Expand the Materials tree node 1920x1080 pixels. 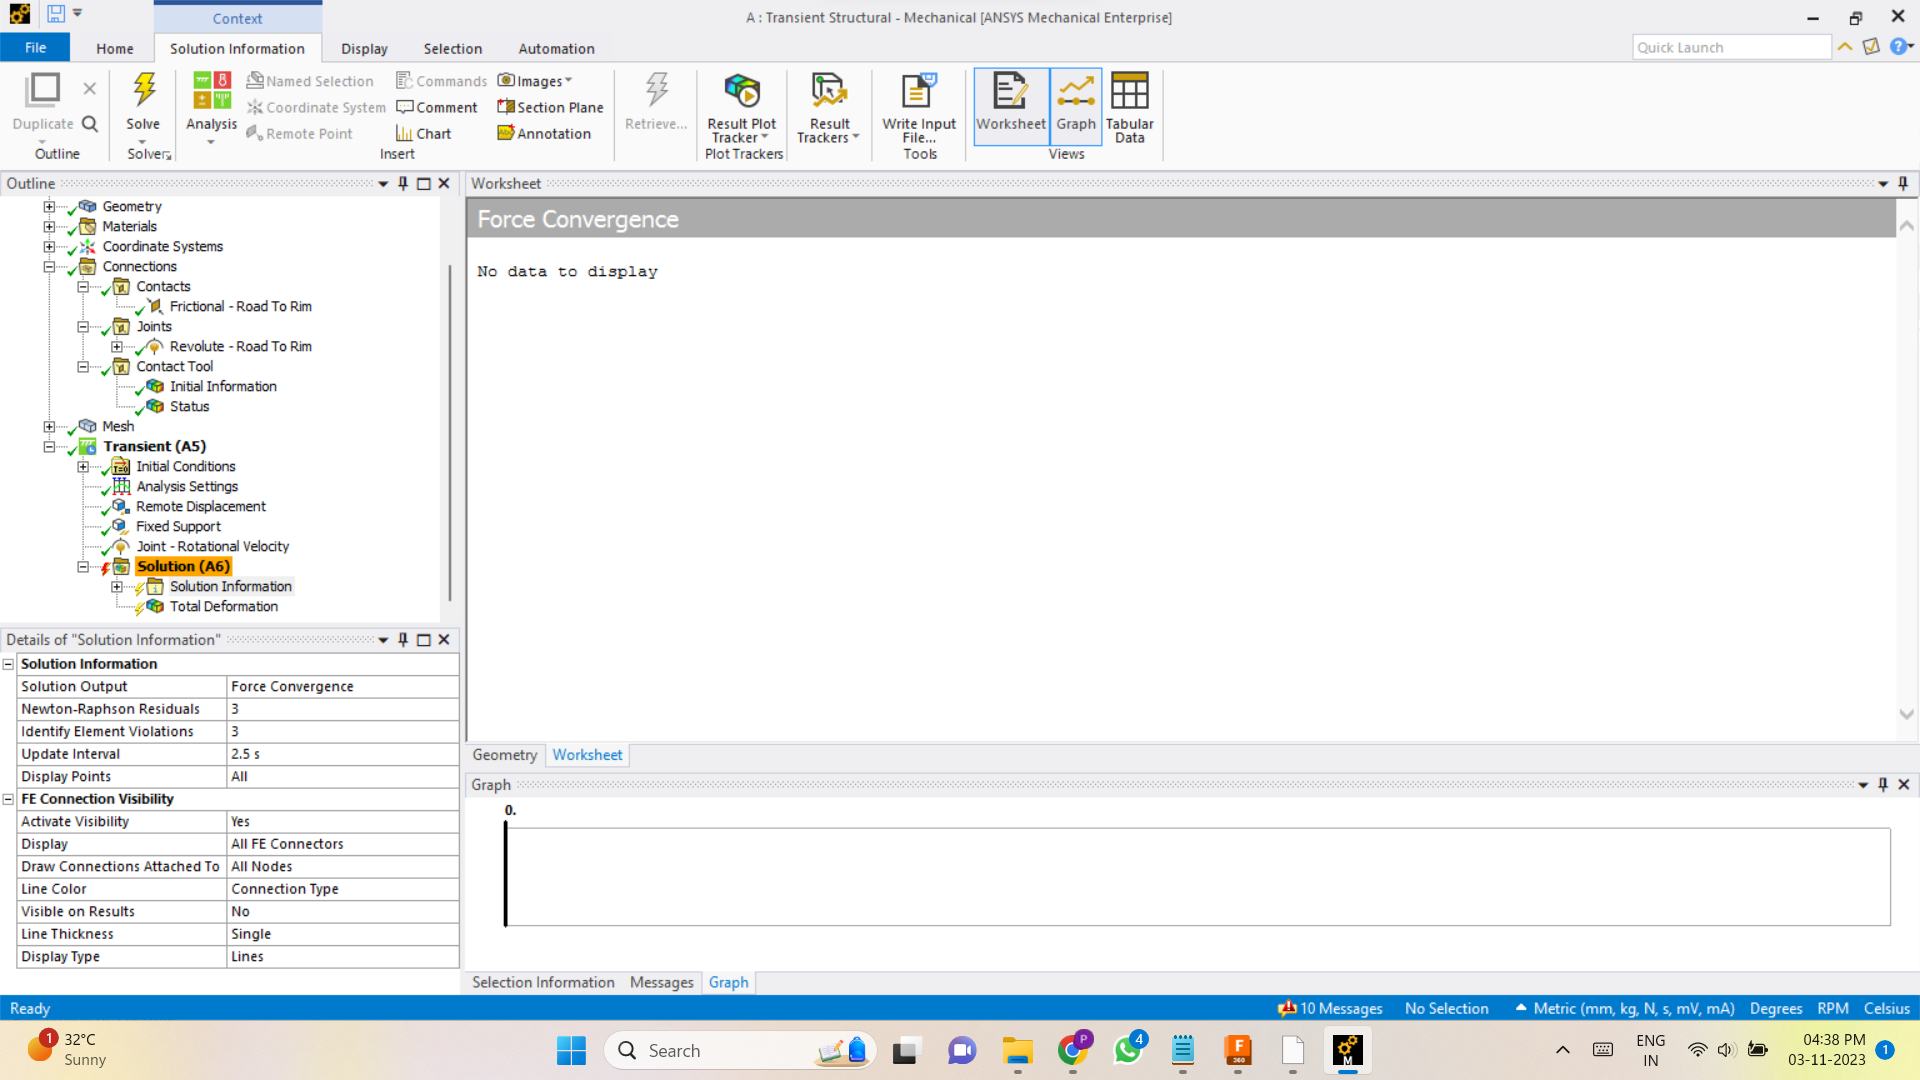tap(49, 227)
